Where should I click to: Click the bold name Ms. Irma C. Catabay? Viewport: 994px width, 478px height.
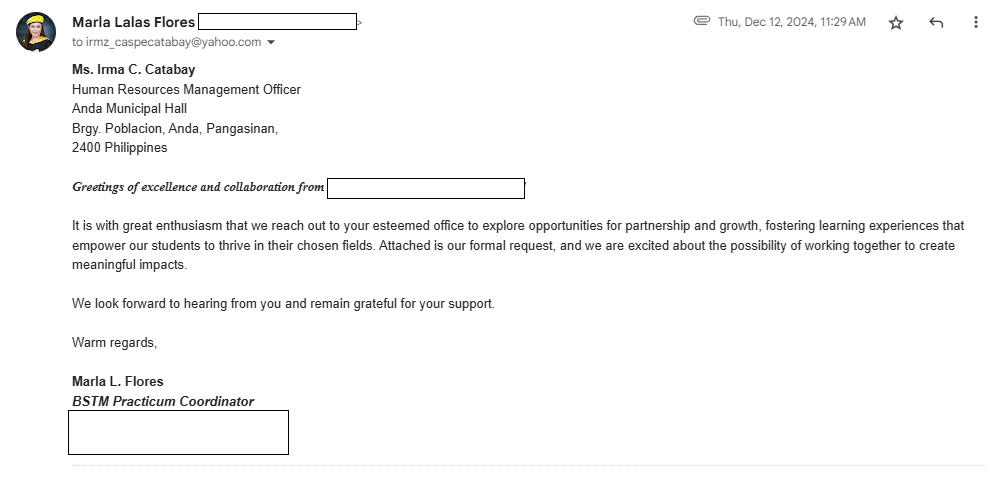(133, 70)
